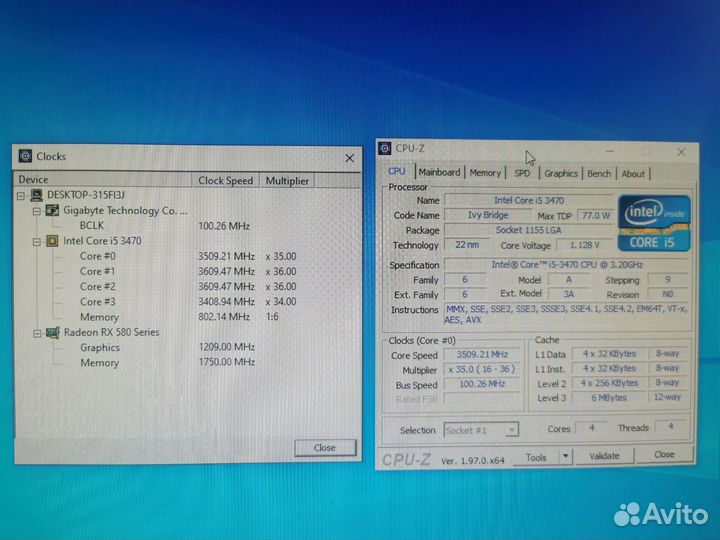Click the Clocks window title icon
Image resolution: width=720 pixels, height=540 pixels.
25,156
